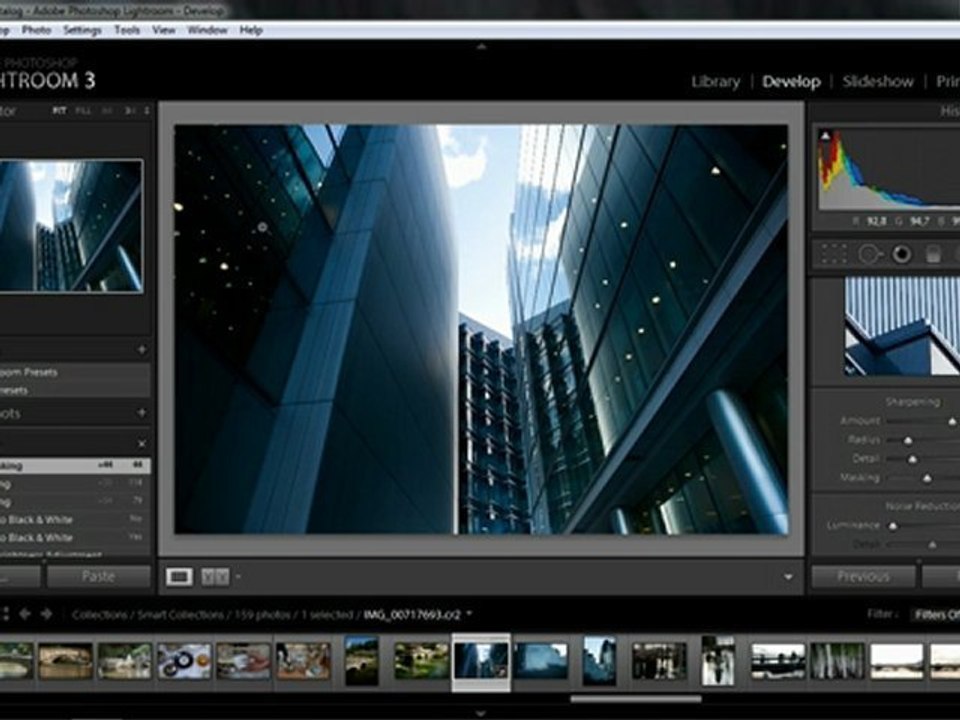Select the filmstrip thumbnail with round plates
Image resolution: width=960 pixels, height=720 pixels.
coord(184,661)
